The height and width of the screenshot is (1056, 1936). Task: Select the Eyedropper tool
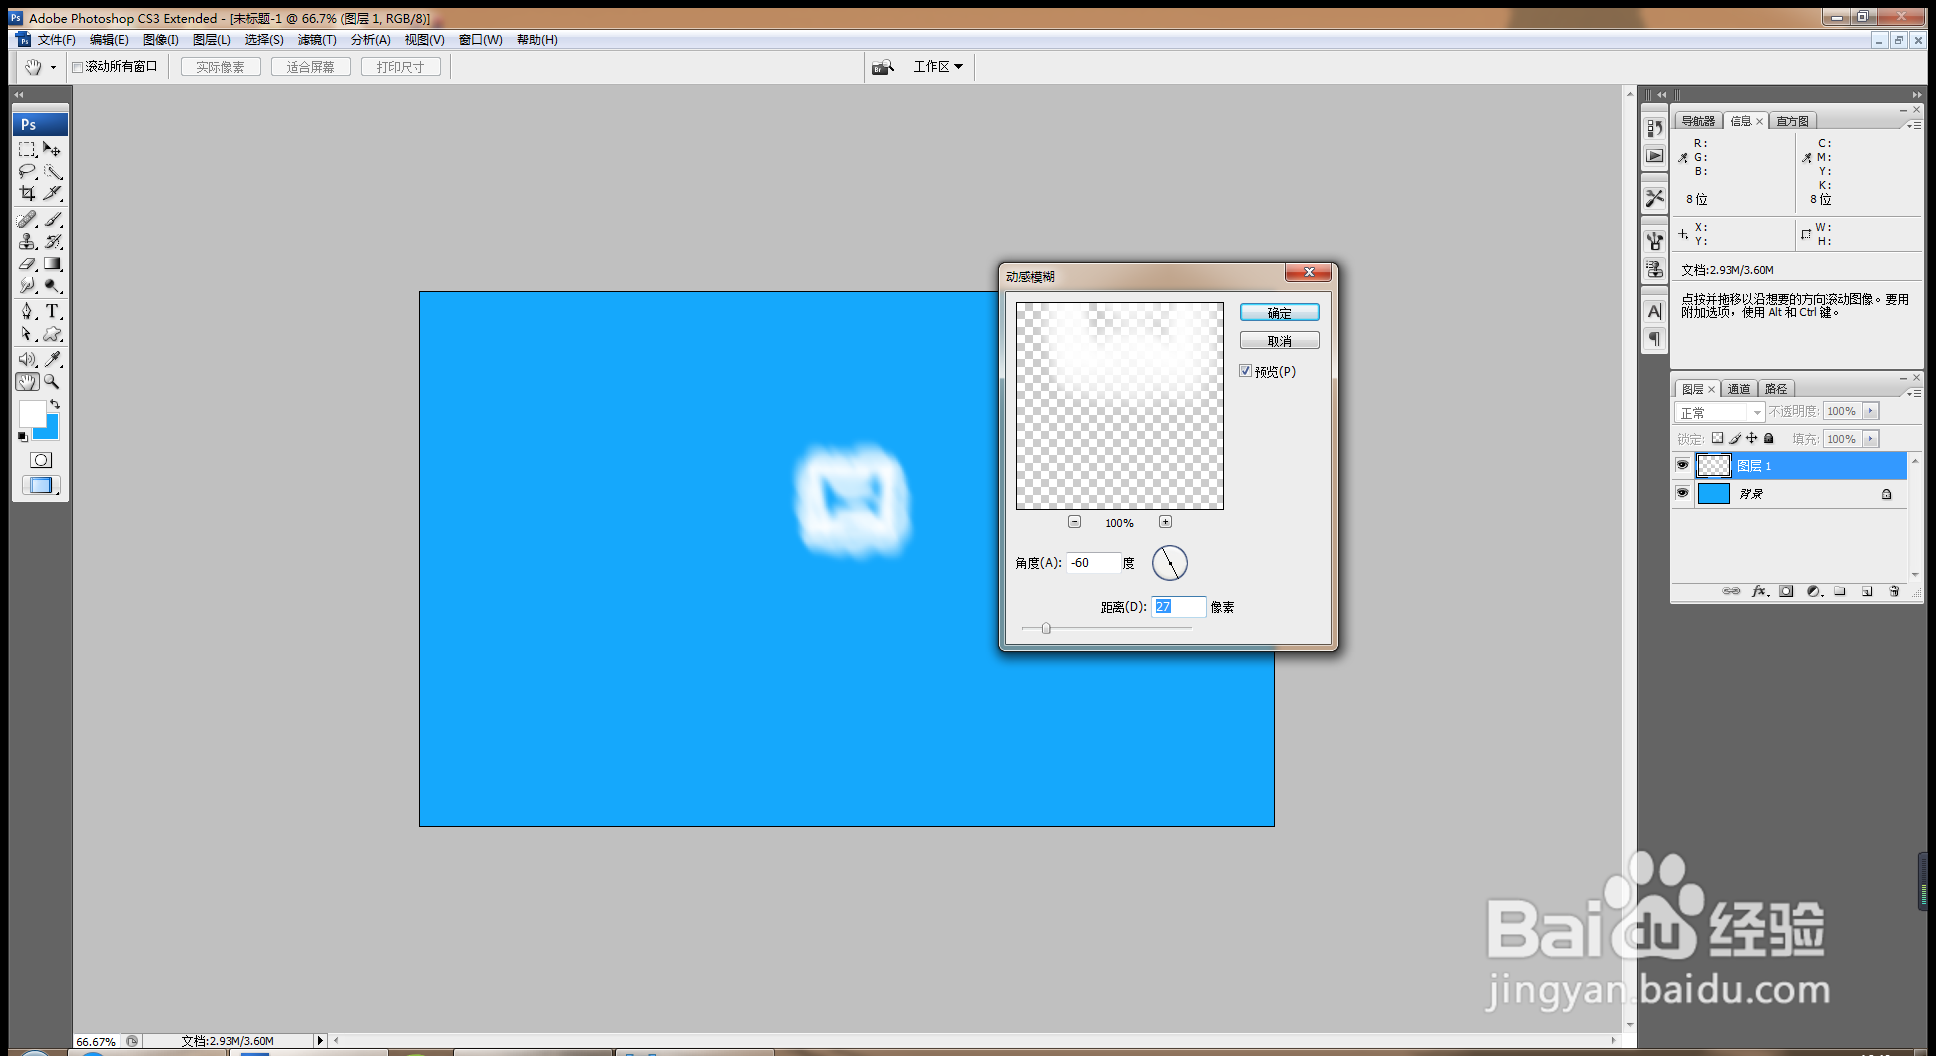click(x=53, y=359)
